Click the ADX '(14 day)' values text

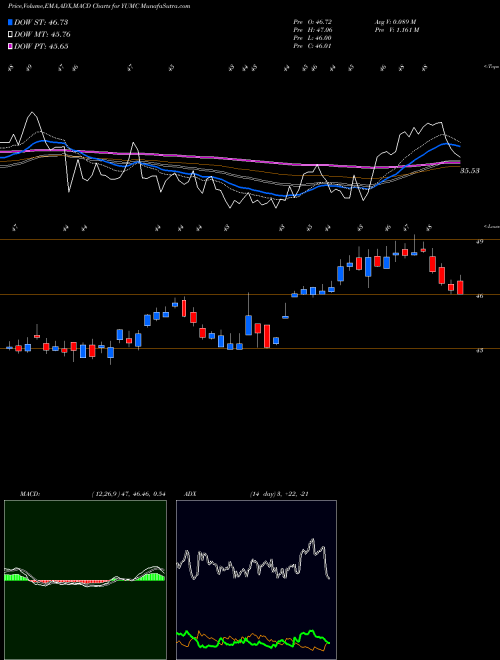point(279,494)
